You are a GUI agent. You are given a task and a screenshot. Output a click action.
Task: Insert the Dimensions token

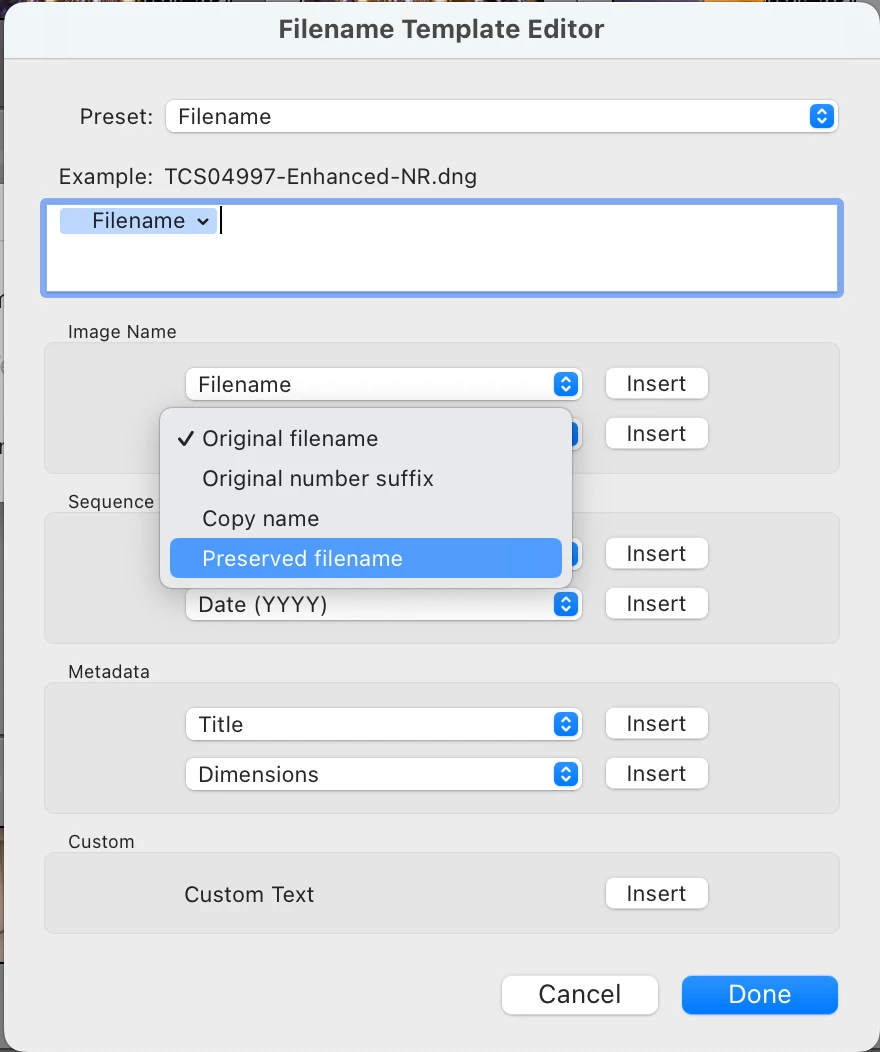(656, 774)
